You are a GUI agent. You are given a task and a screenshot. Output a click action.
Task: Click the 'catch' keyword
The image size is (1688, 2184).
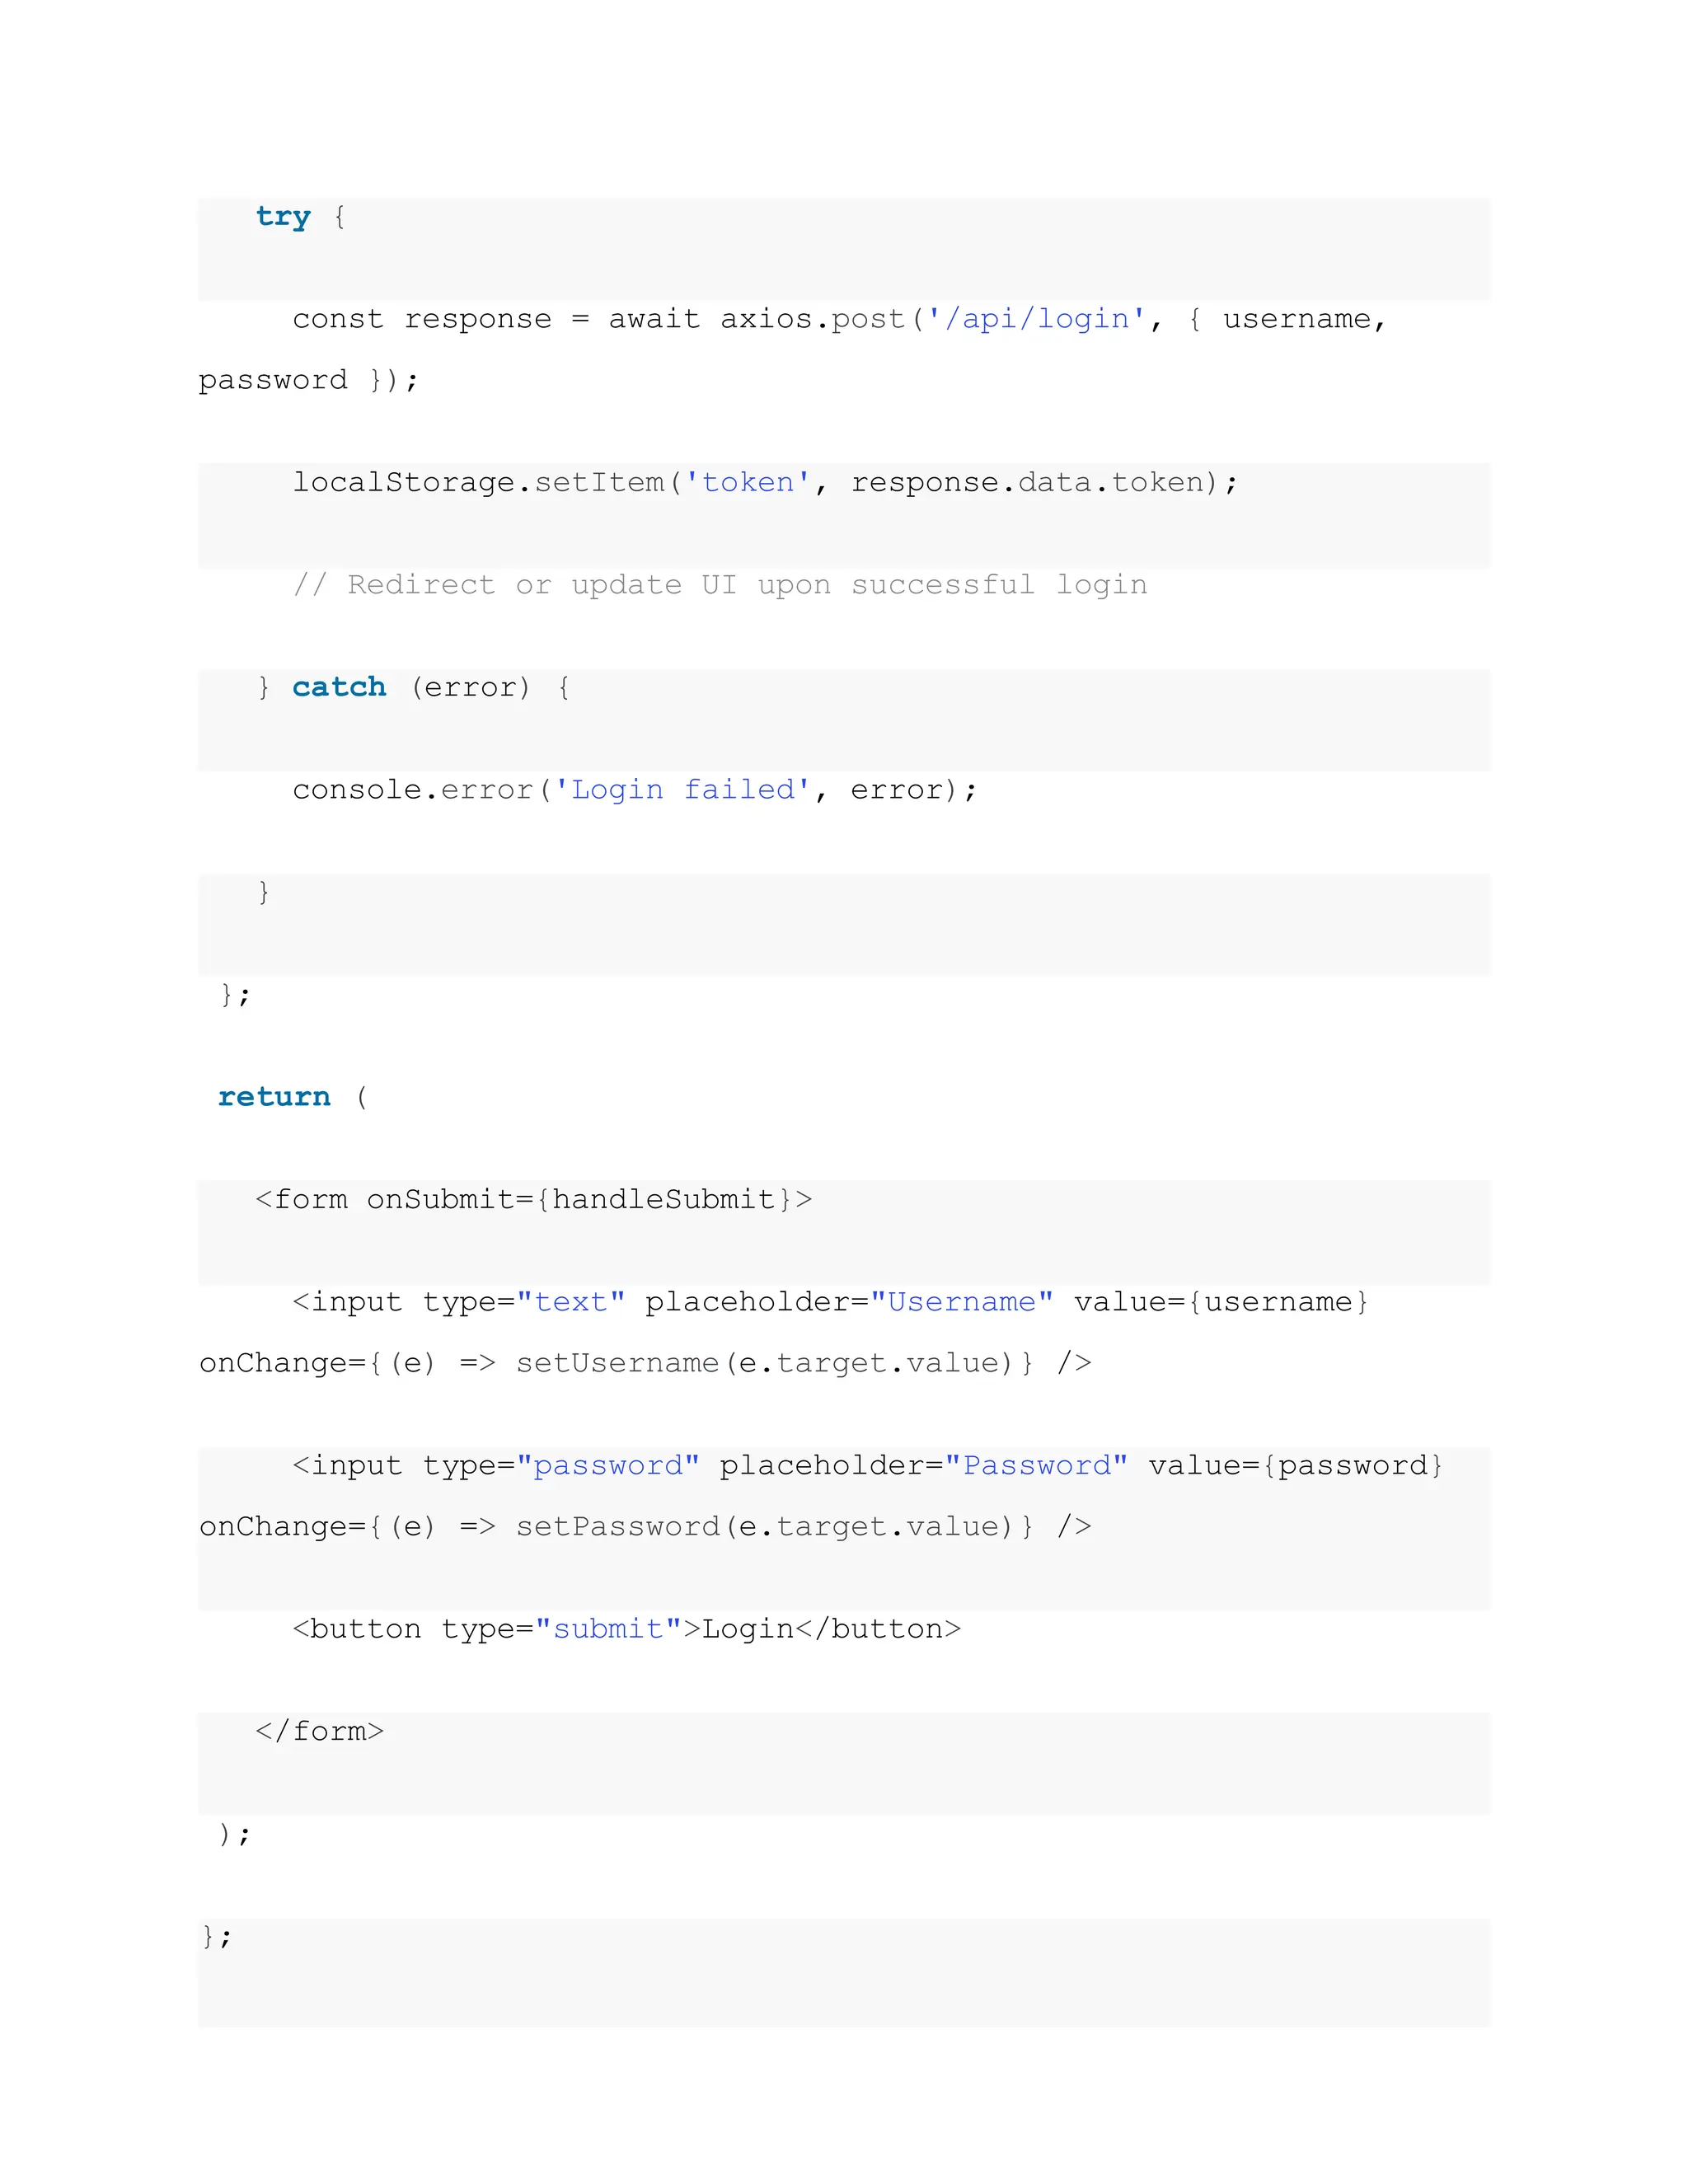tap(339, 687)
